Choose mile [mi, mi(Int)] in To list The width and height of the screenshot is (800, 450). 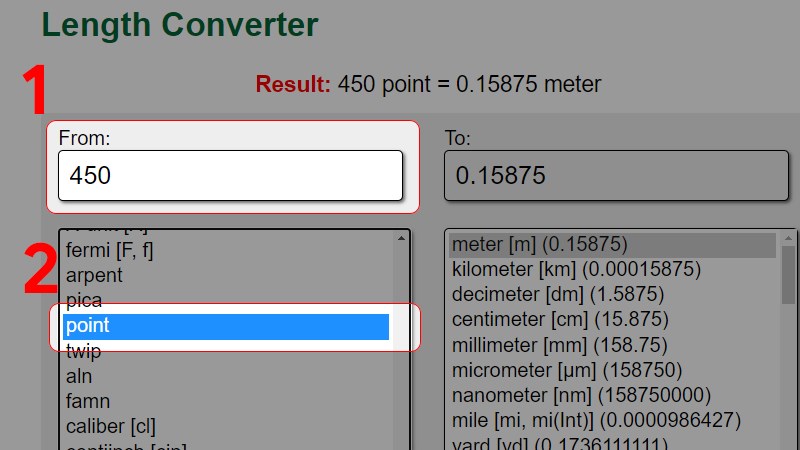coord(612,420)
